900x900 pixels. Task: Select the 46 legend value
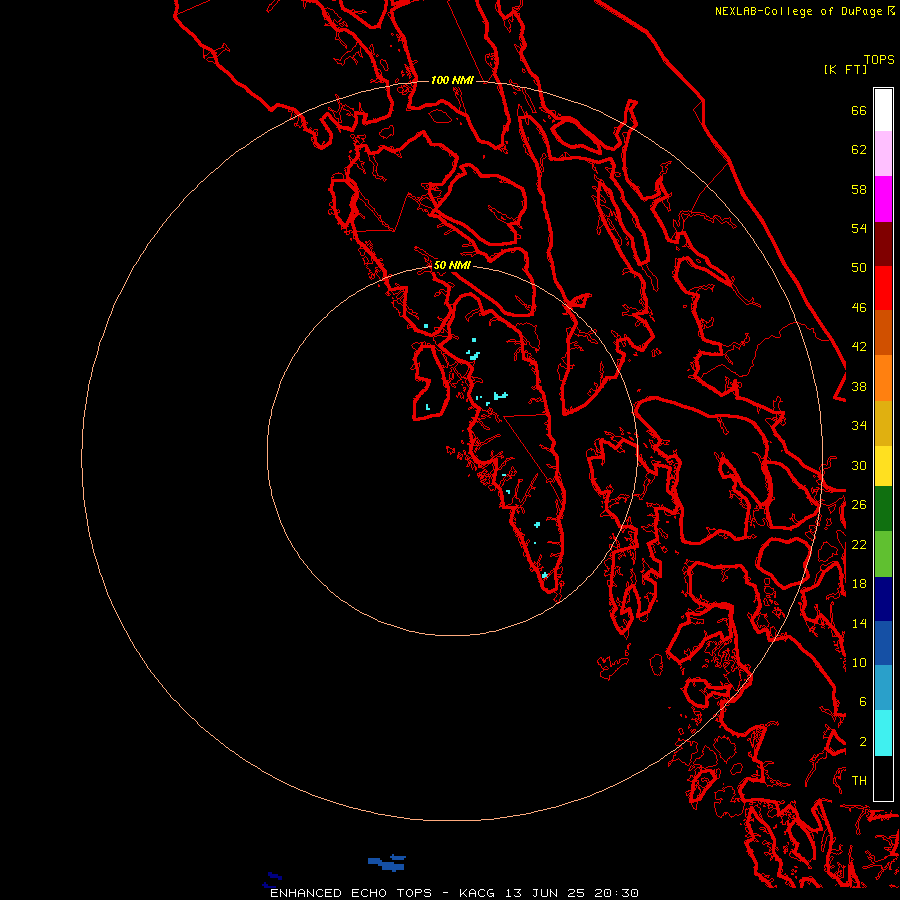(x=859, y=308)
